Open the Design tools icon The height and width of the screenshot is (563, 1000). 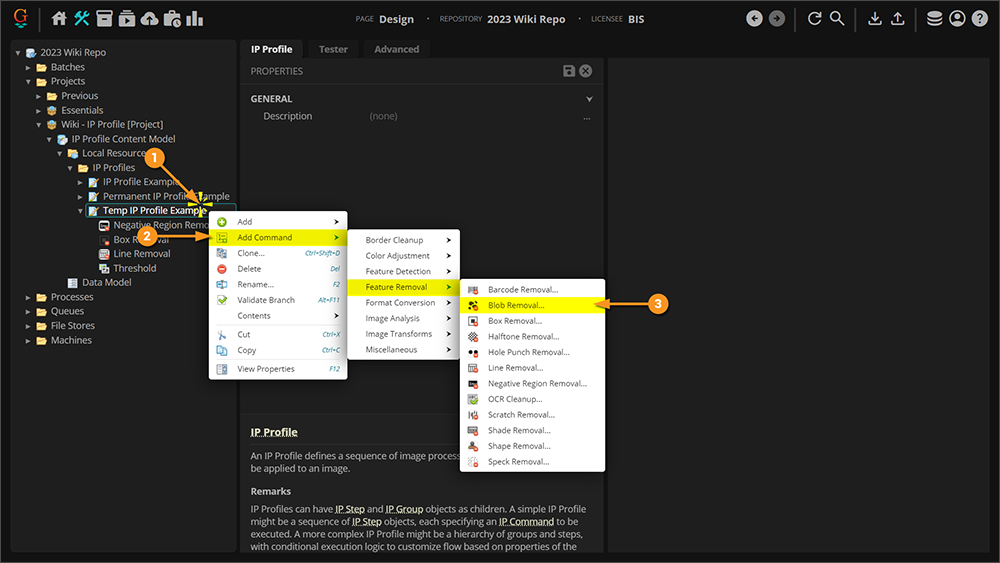pos(82,18)
